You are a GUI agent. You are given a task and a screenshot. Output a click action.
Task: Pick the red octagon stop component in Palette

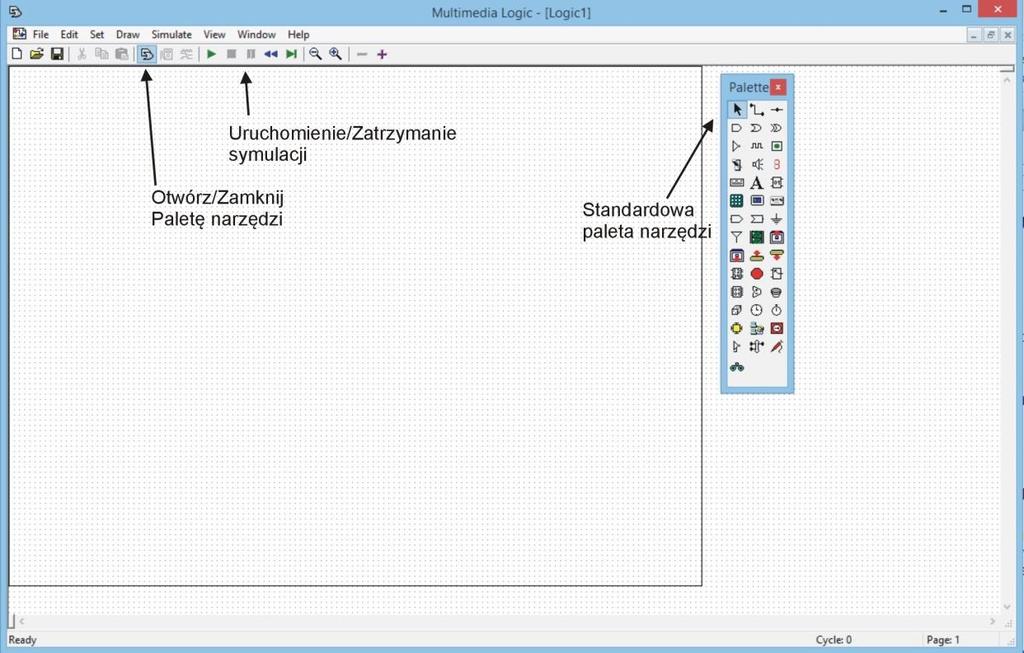point(756,274)
